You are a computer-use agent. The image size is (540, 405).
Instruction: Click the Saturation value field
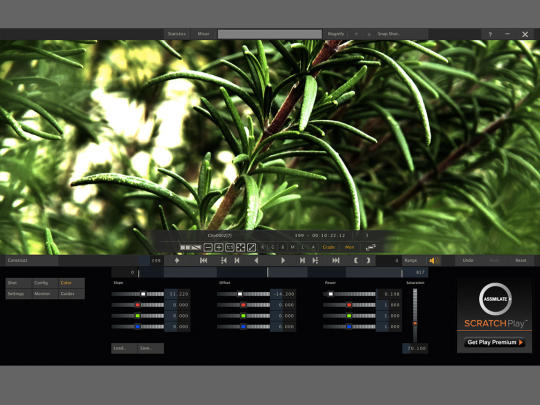(x=415, y=349)
